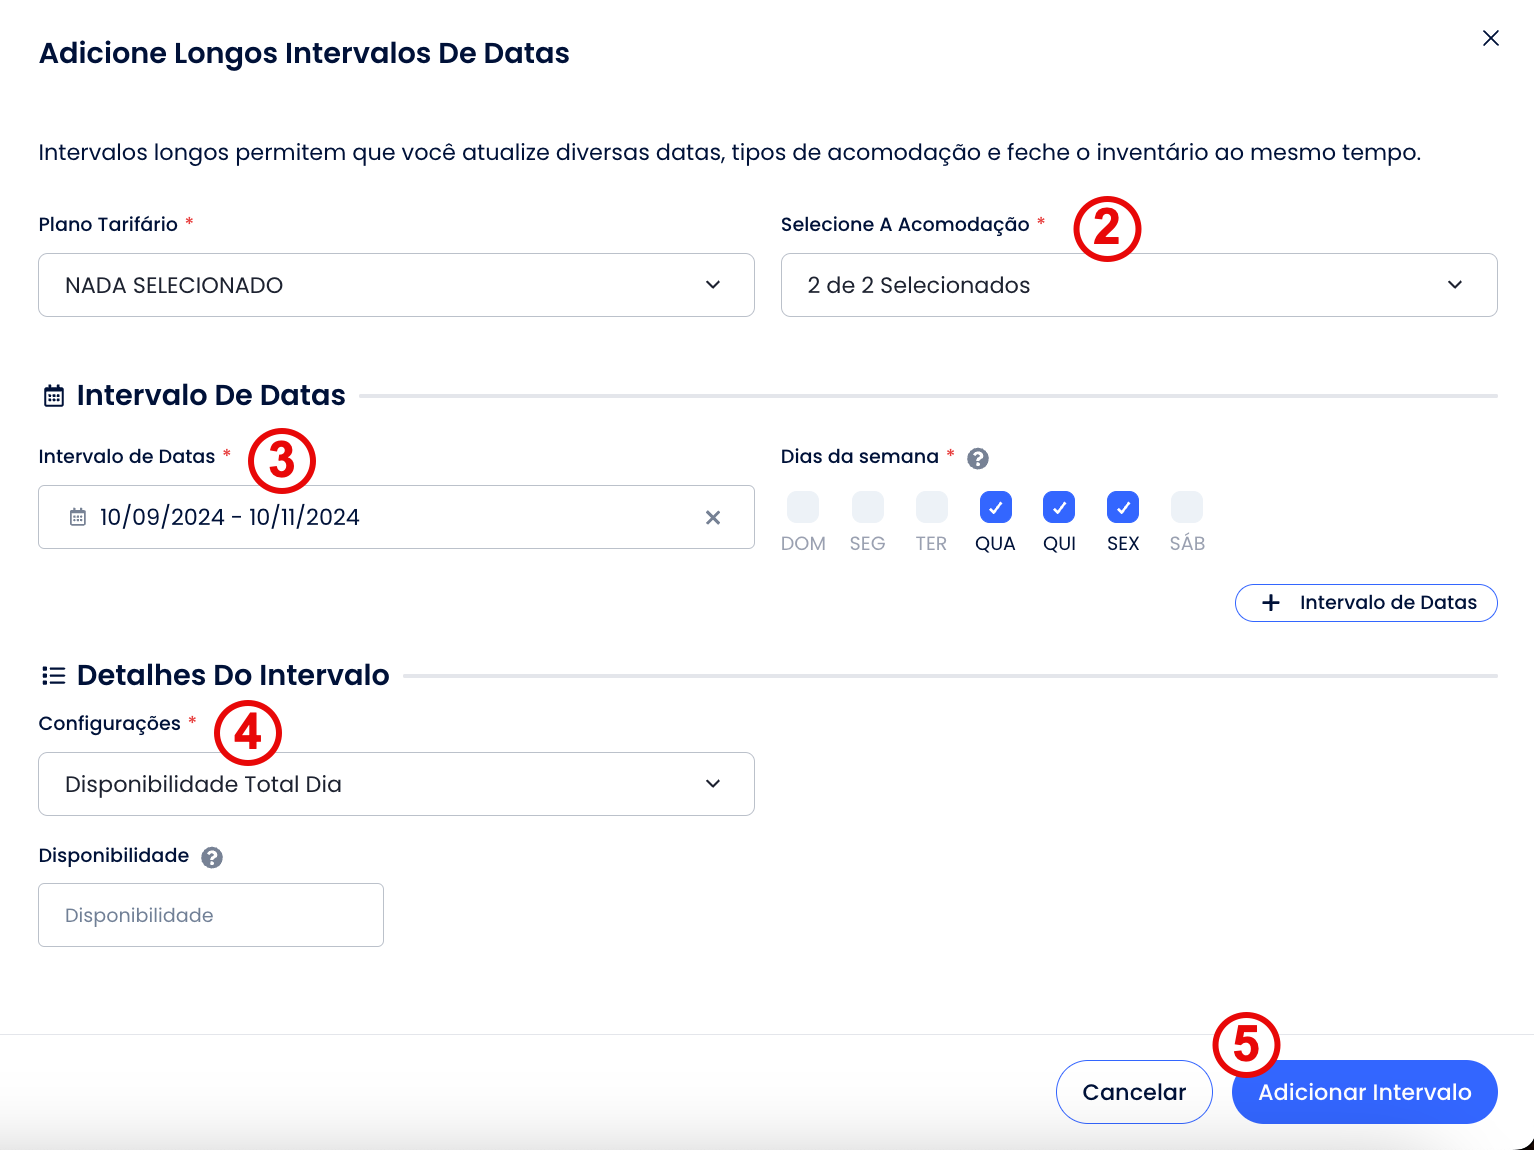This screenshot has height=1150, width=1534.
Task: Click the Adicionar Intervalo button
Action: 1364,1092
